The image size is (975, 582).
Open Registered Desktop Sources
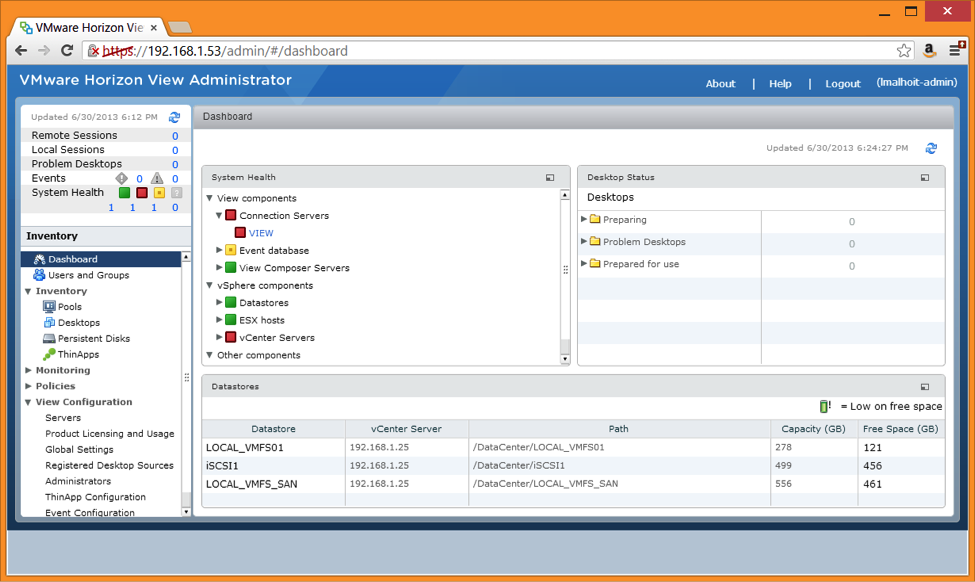[x=109, y=465]
